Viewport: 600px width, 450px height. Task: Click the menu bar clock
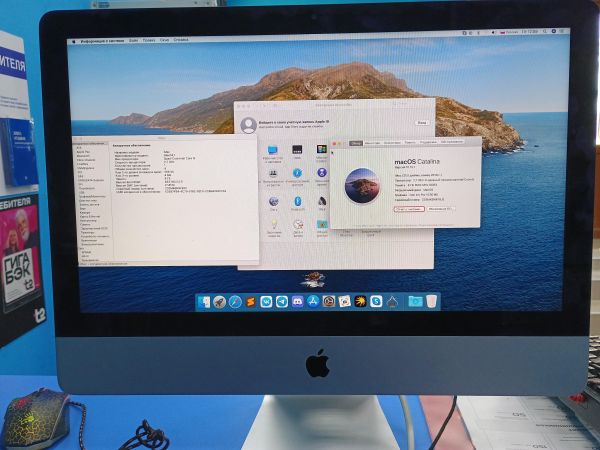click(x=529, y=32)
